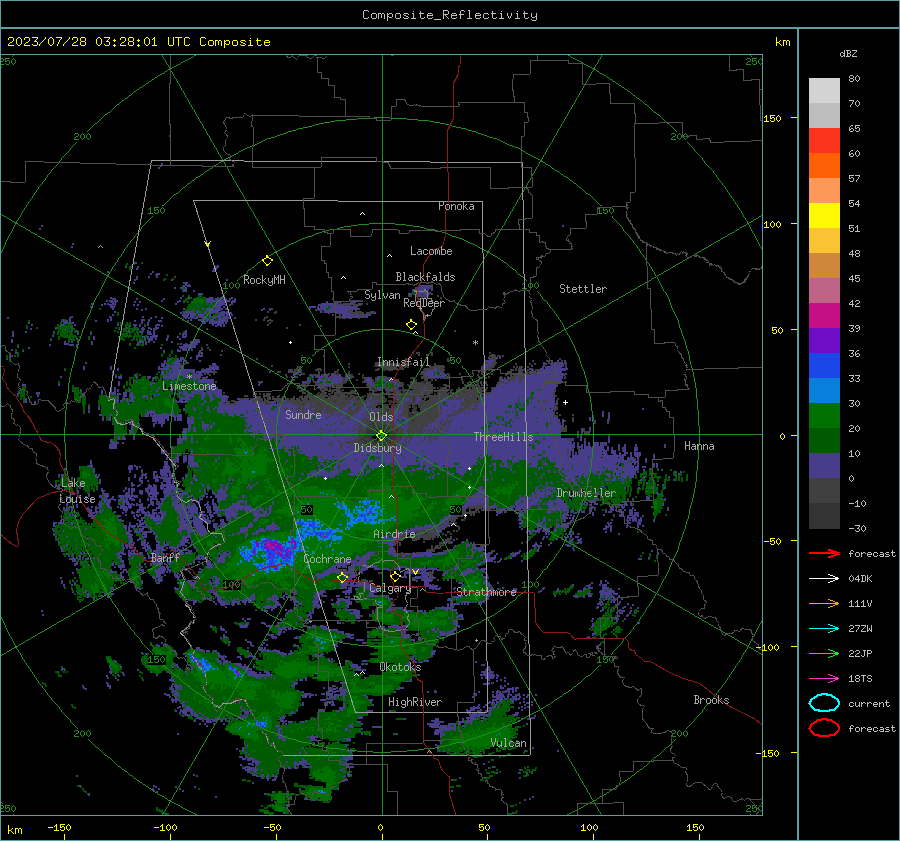Select the Sundre city label
The image size is (900, 841).
(303, 414)
